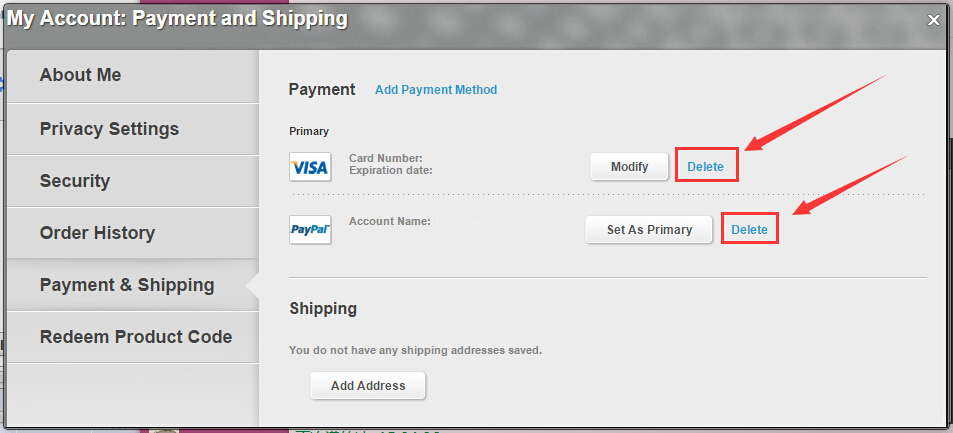Click the Add Address button

(368, 386)
